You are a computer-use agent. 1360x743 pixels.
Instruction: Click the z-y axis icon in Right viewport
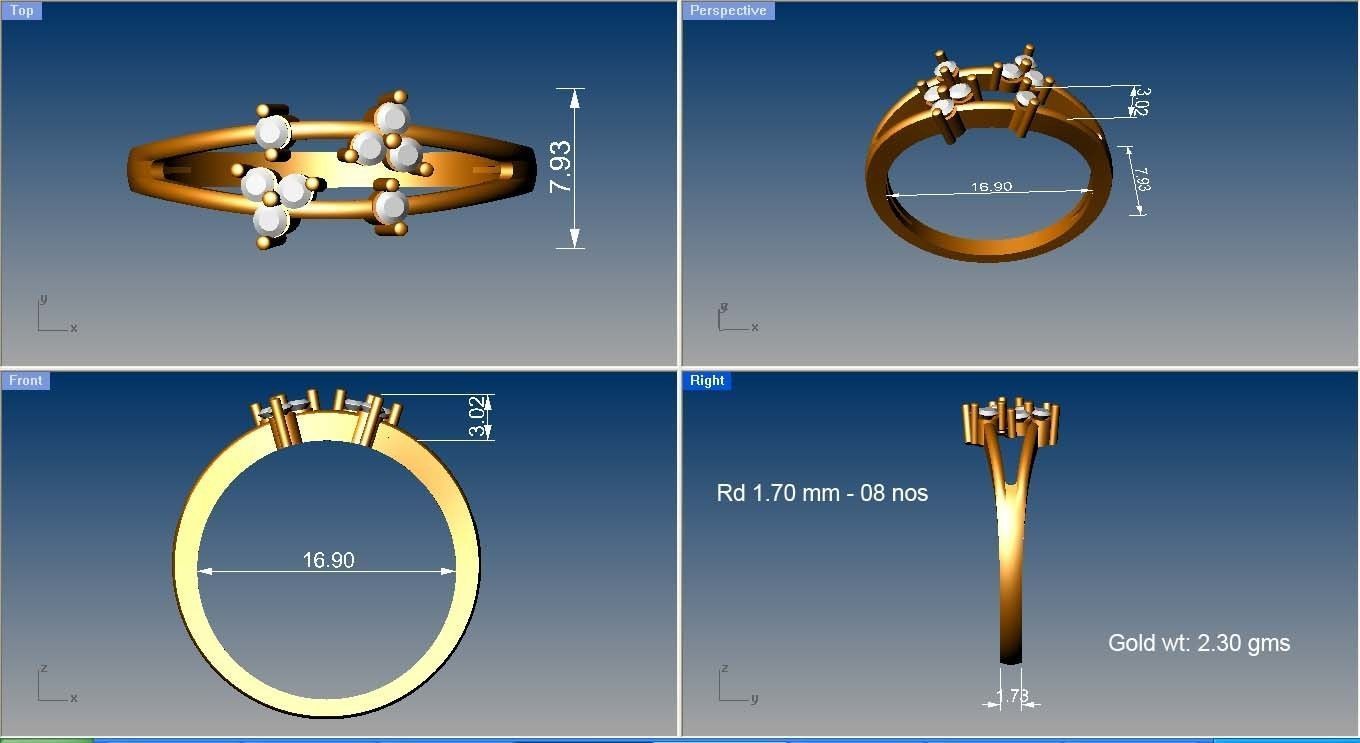[x=738, y=683]
